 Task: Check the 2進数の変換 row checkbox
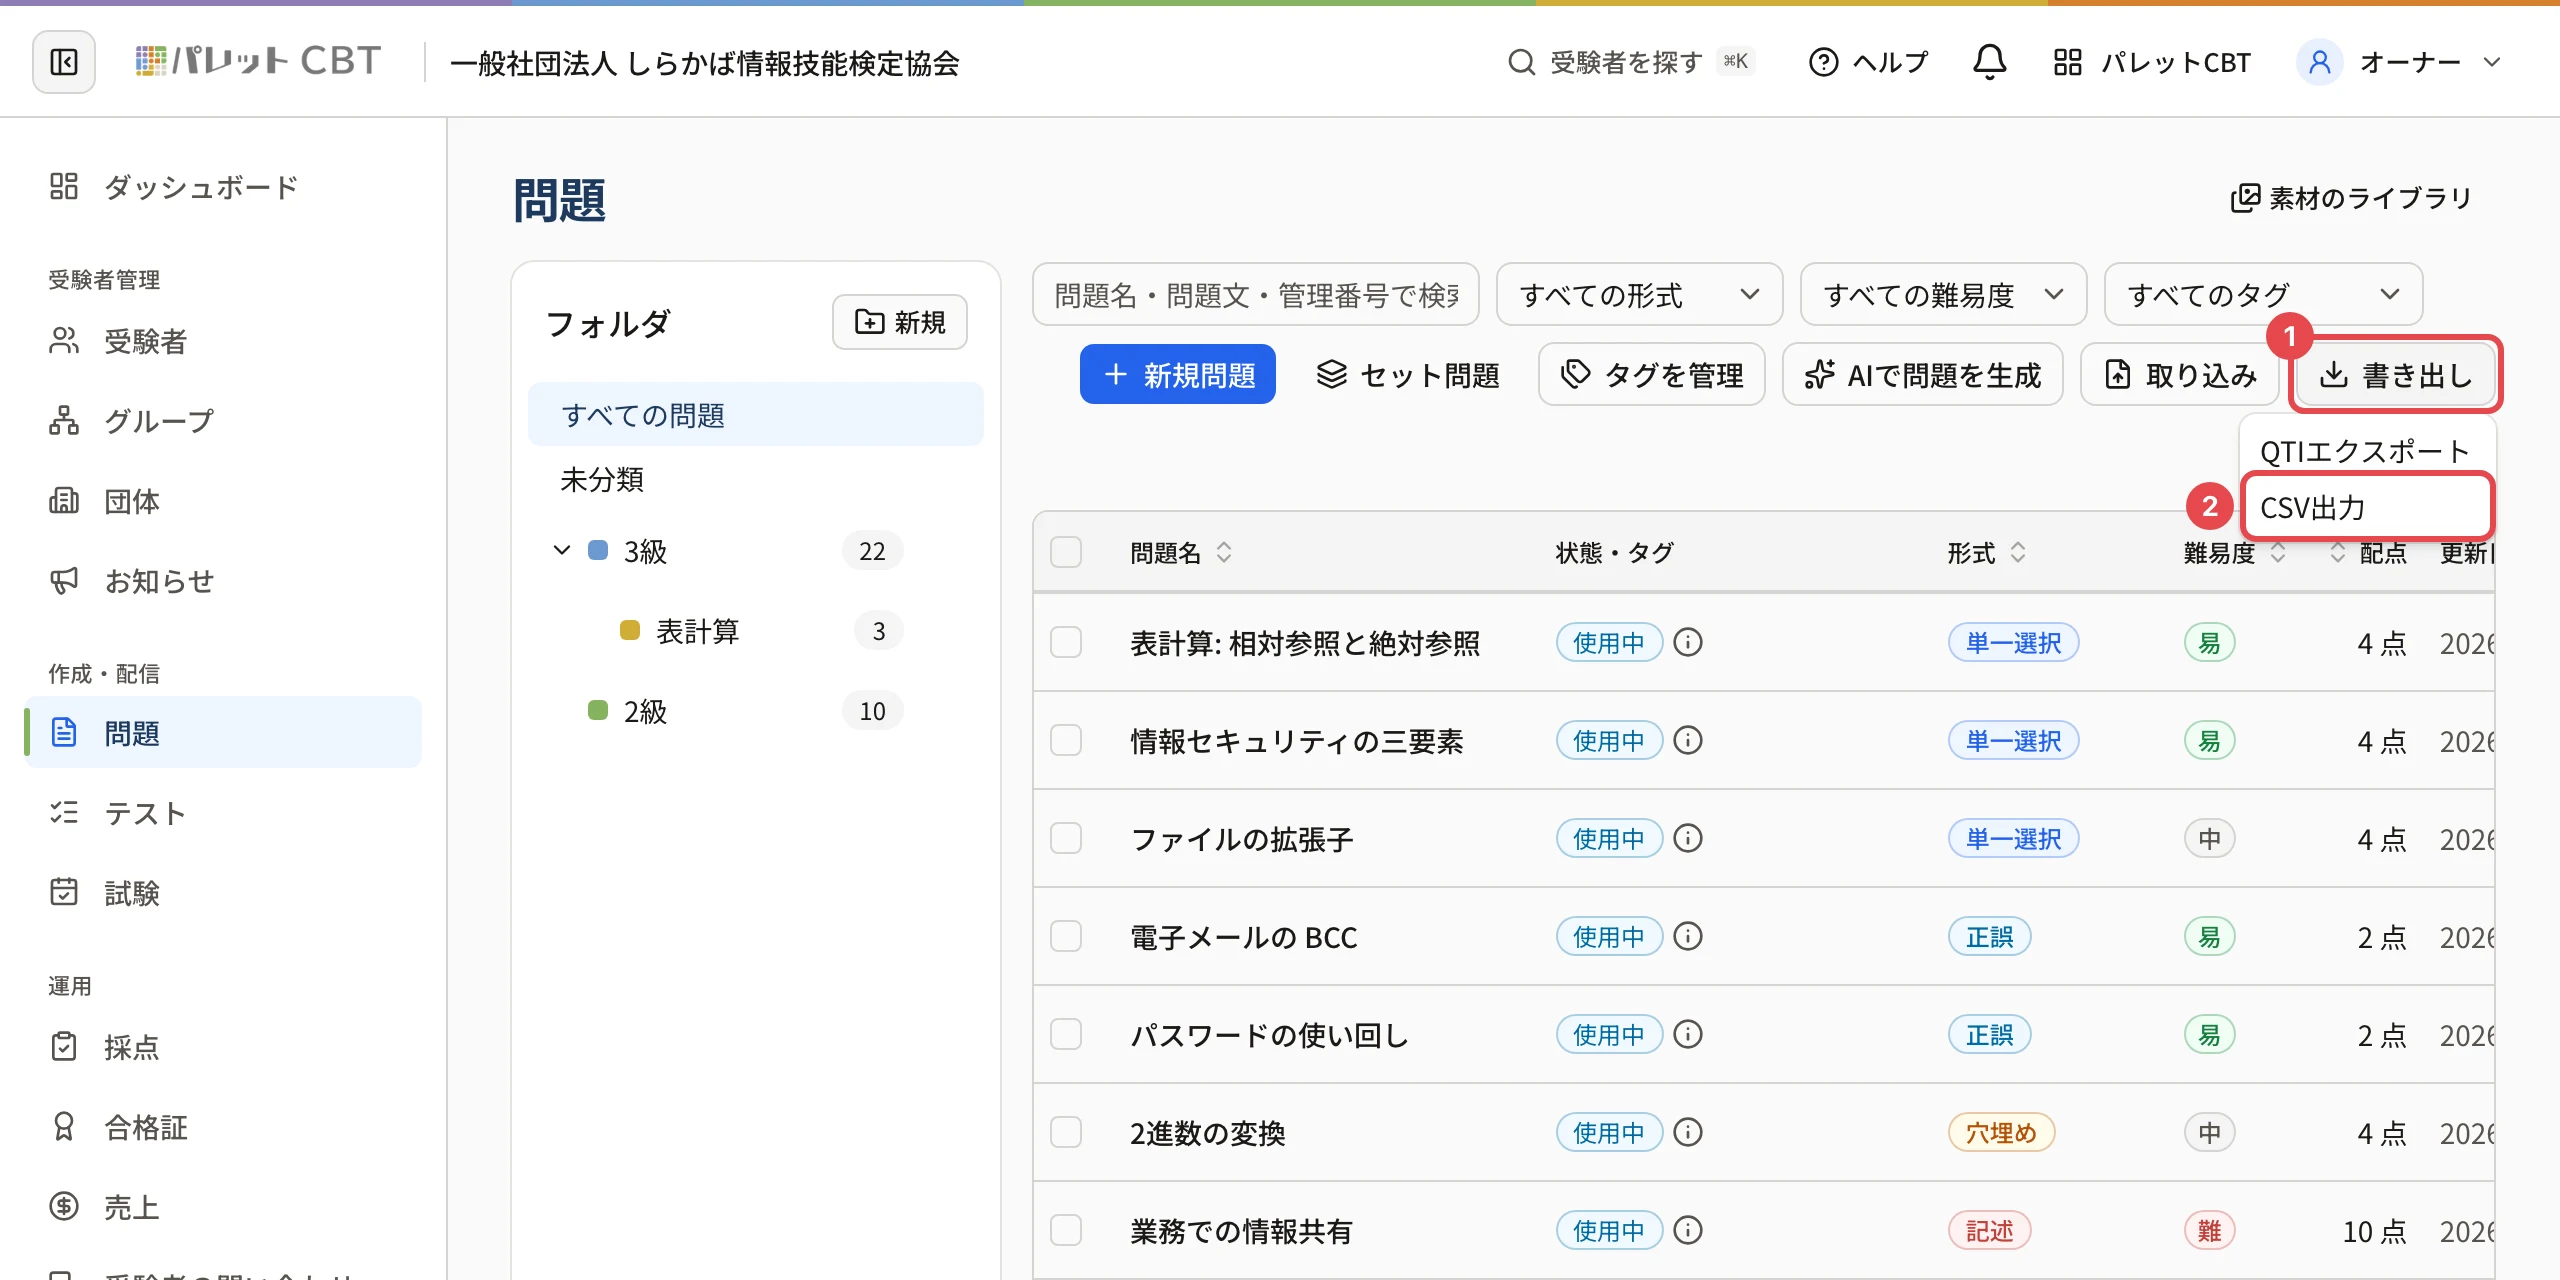[1066, 1133]
